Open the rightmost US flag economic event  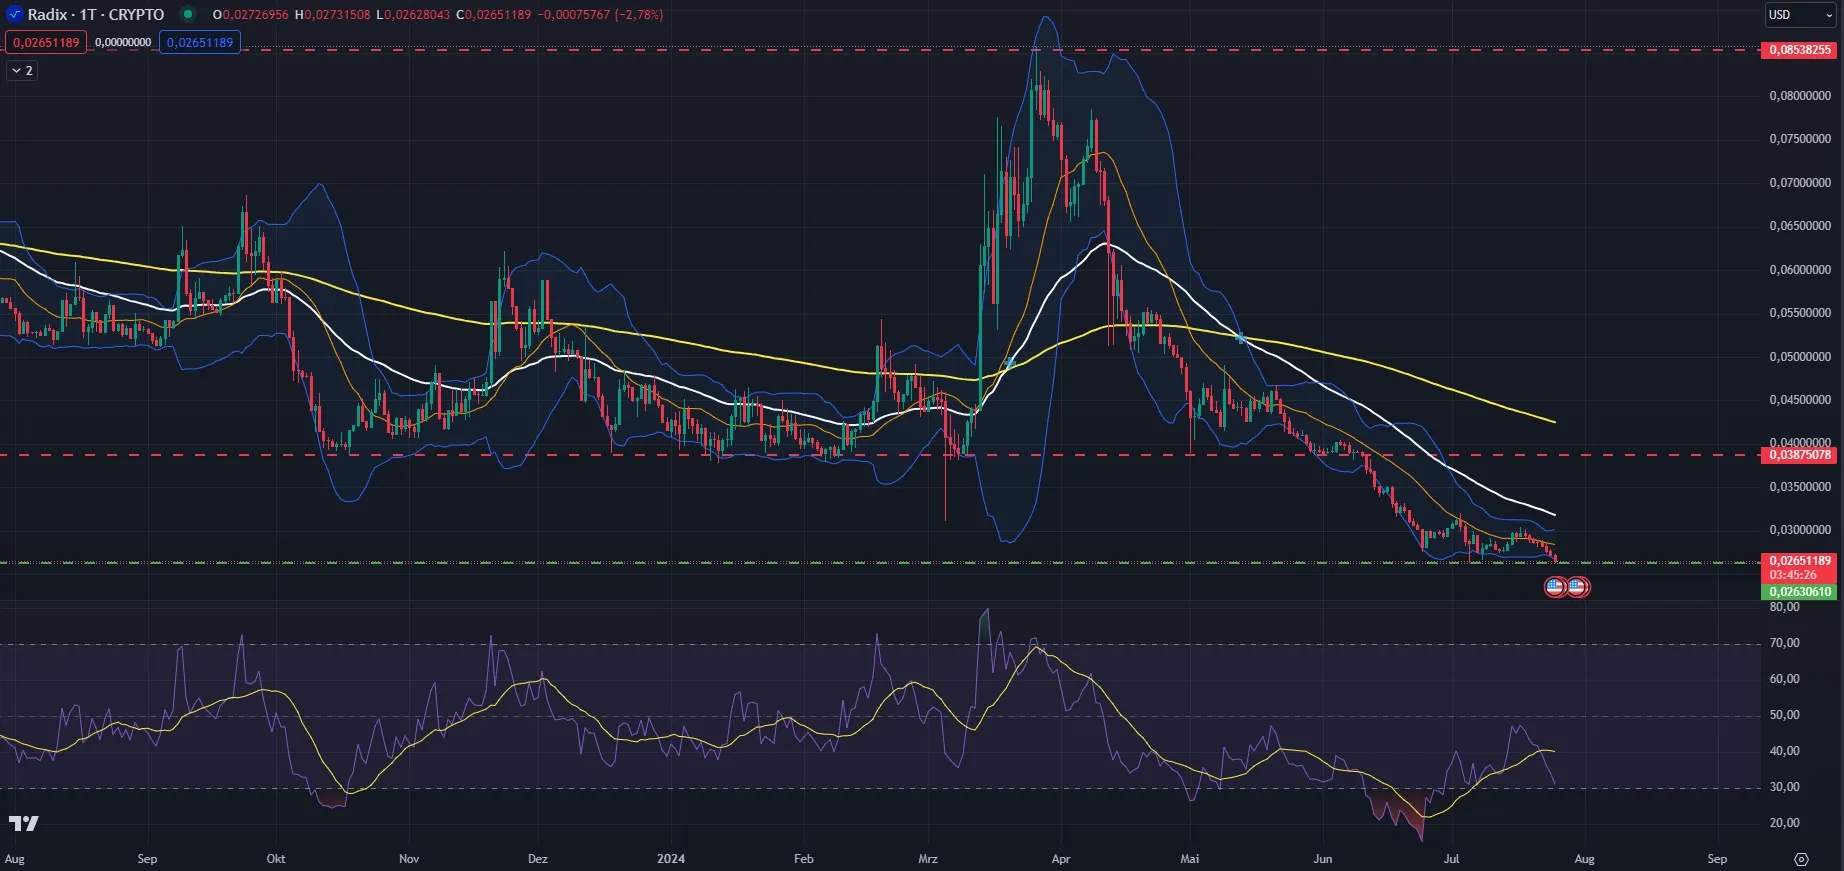pyautogui.click(x=1577, y=587)
